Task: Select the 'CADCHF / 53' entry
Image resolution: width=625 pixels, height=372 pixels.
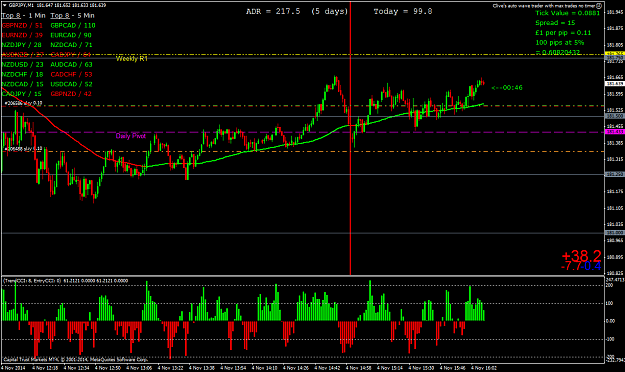Action: coord(71,75)
